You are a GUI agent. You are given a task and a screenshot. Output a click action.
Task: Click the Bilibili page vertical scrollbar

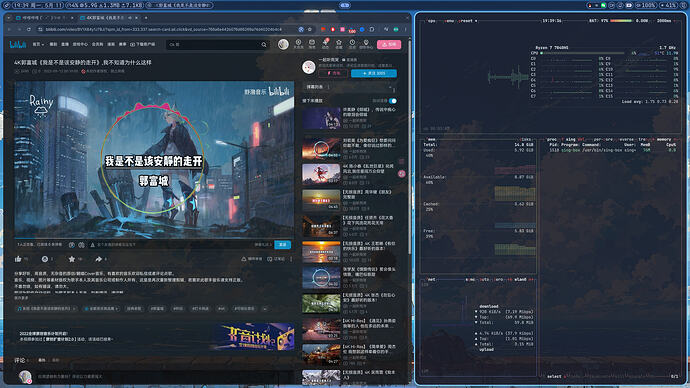[x=410, y=147]
